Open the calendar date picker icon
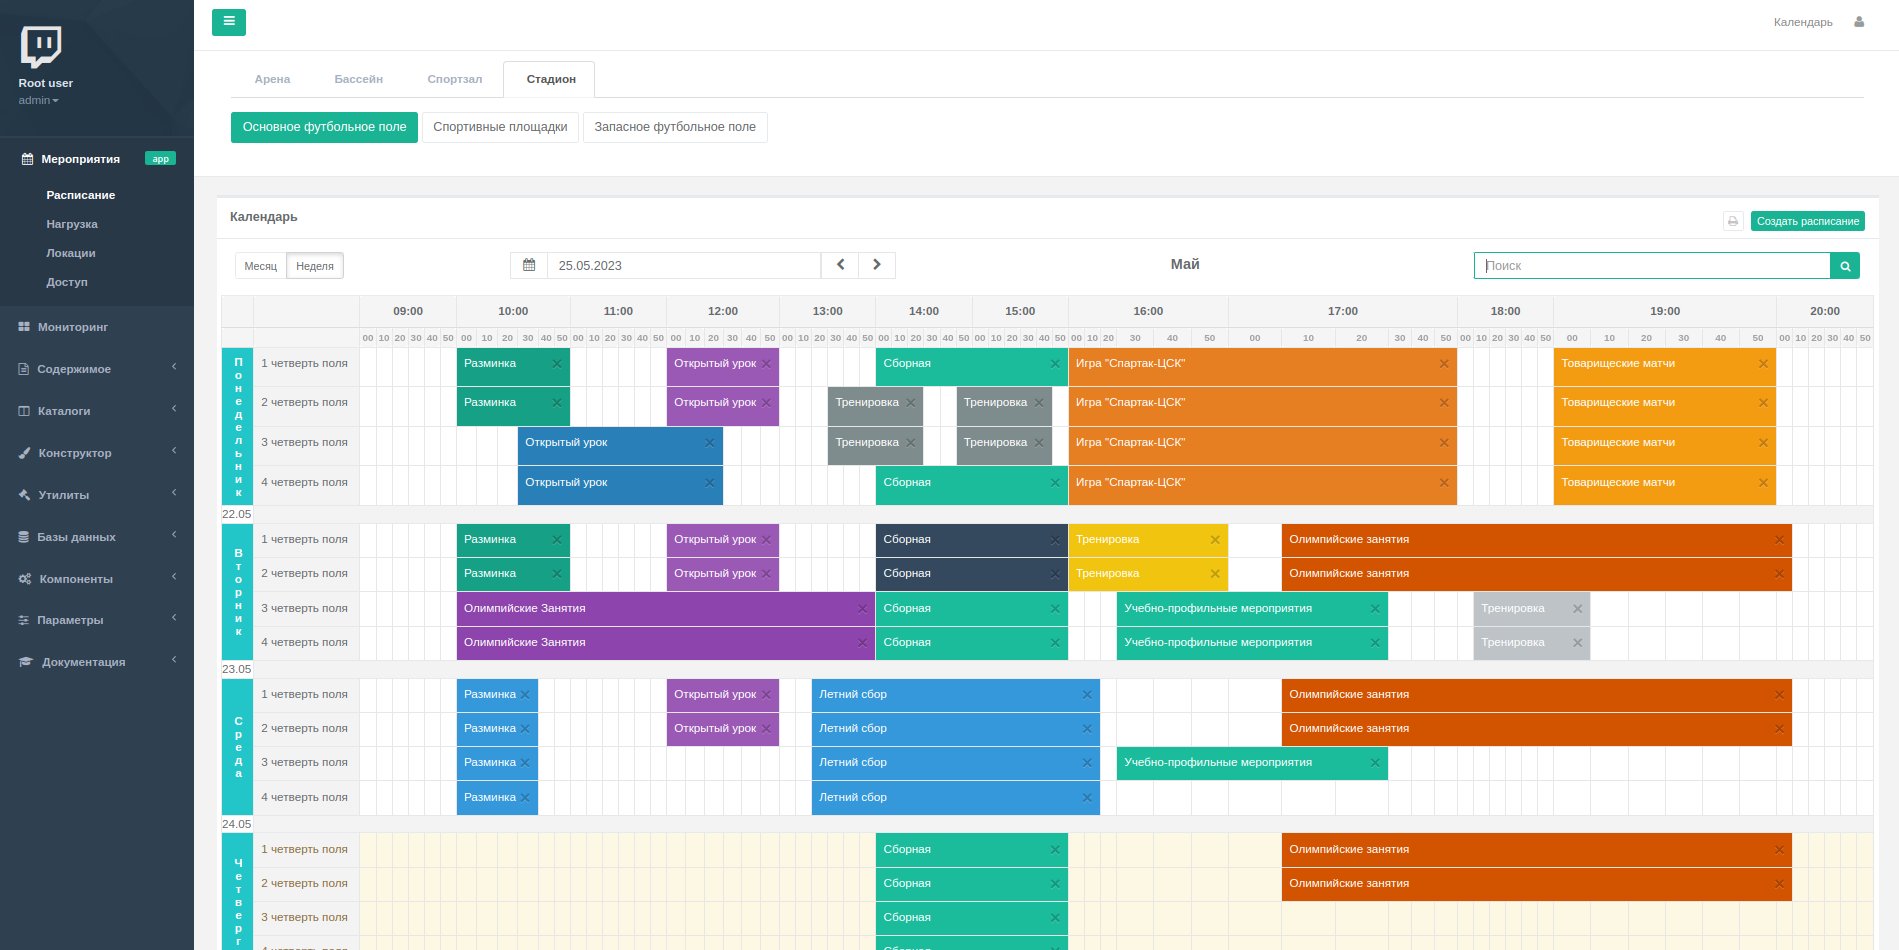1899x950 pixels. pos(529,265)
